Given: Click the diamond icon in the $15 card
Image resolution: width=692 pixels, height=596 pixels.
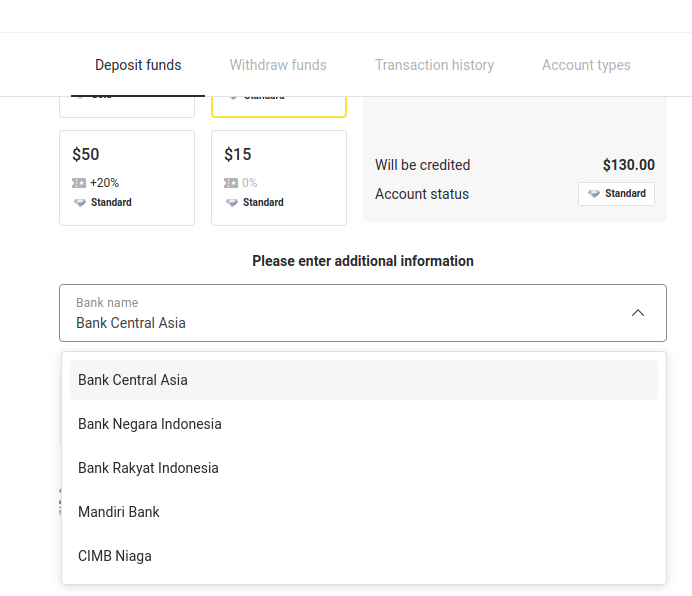Looking at the screenshot, I should [232, 203].
